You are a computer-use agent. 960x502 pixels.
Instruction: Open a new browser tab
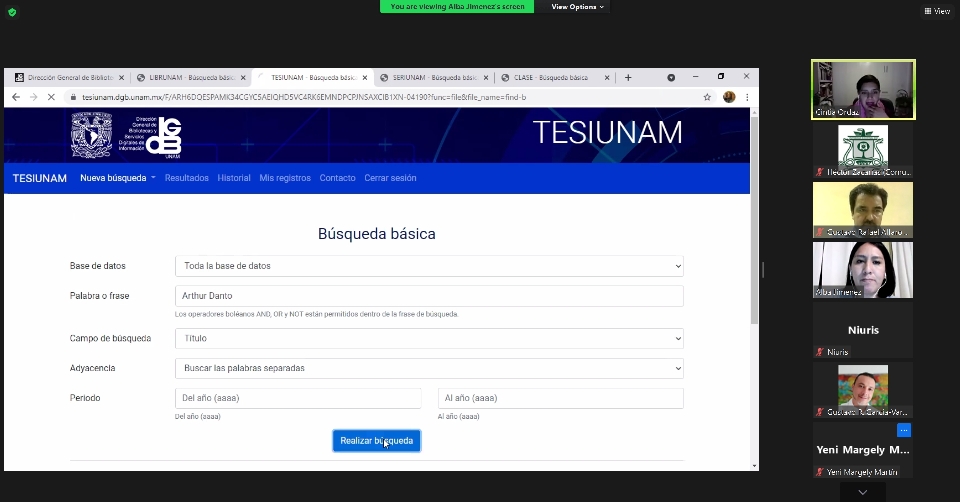(628, 77)
